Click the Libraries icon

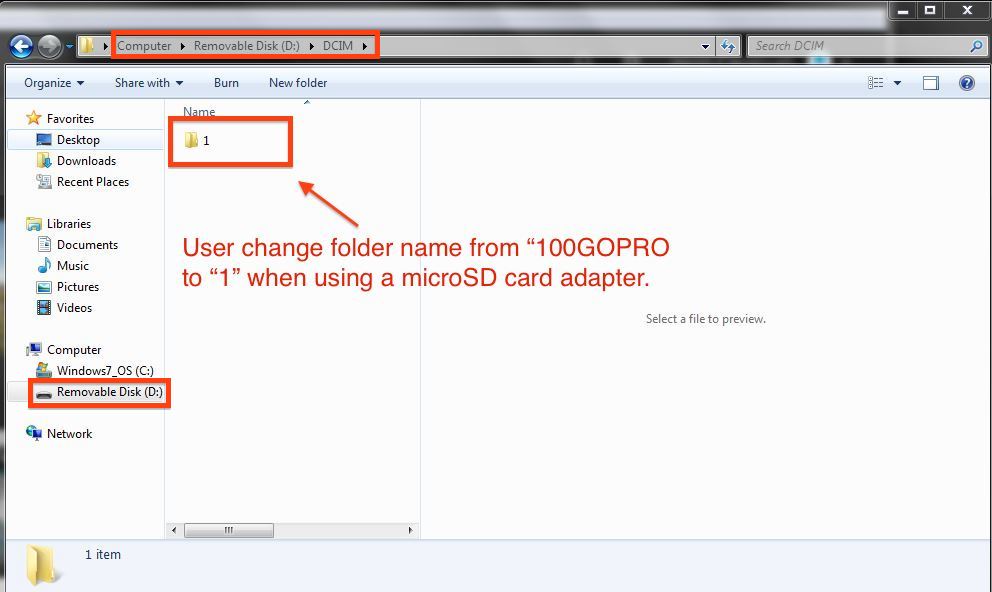point(34,224)
